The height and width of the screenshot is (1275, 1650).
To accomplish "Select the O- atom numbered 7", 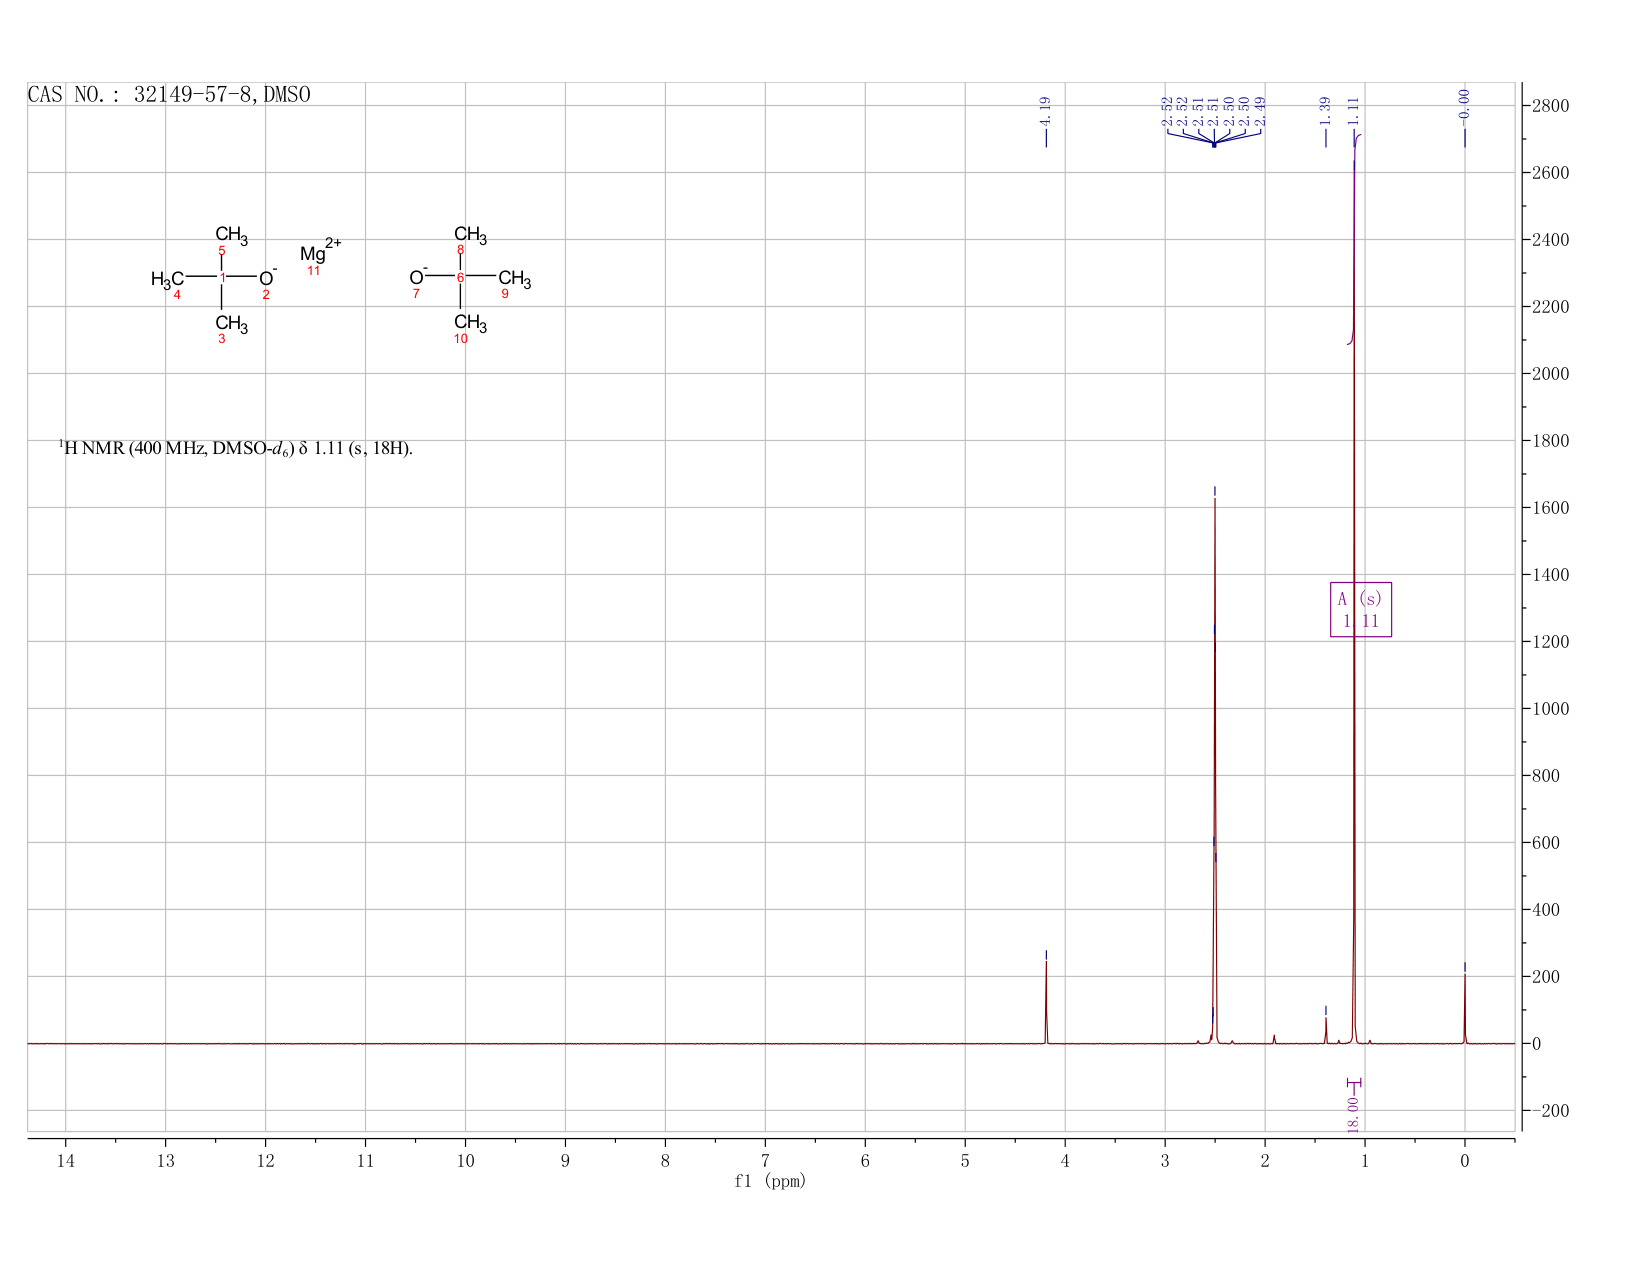I will tap(417, 277).
